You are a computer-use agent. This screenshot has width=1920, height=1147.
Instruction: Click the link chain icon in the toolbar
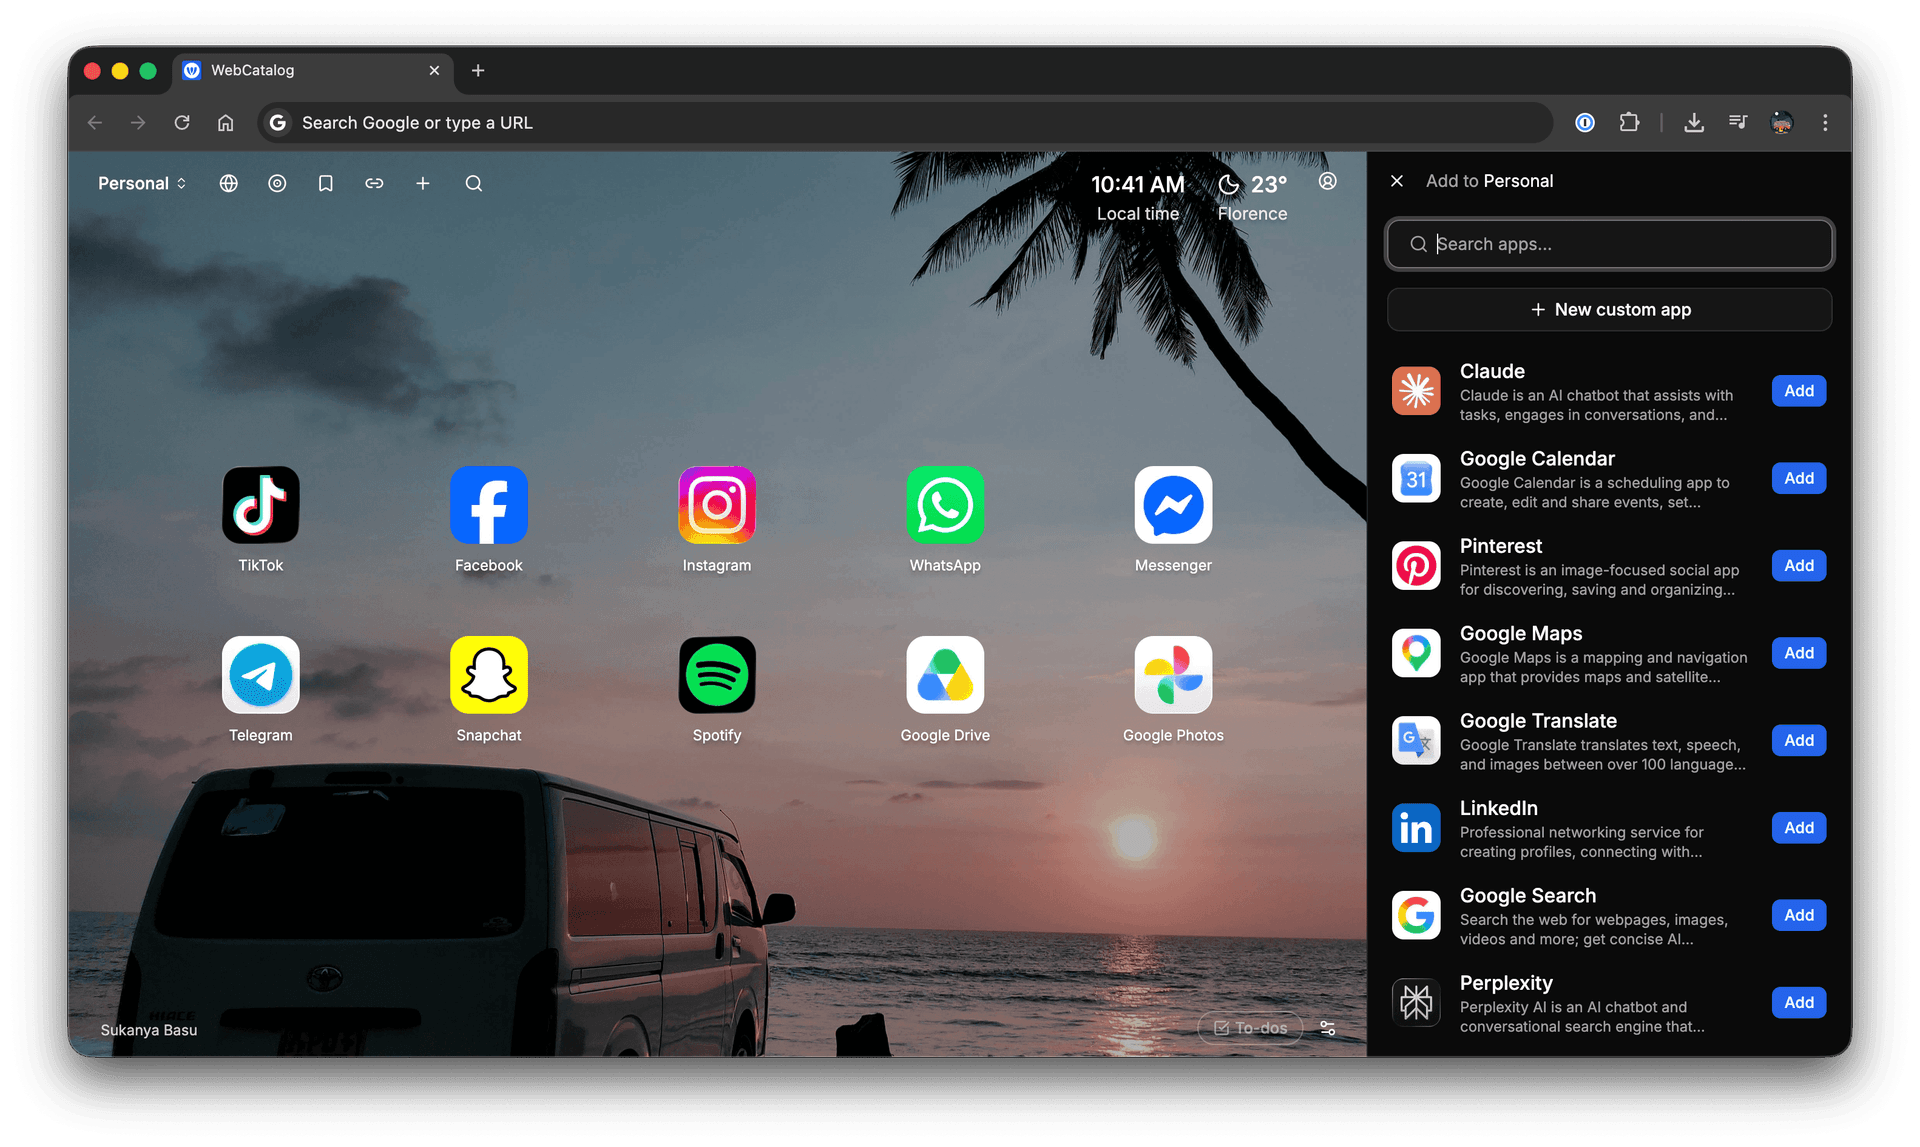tap(374, 183)
